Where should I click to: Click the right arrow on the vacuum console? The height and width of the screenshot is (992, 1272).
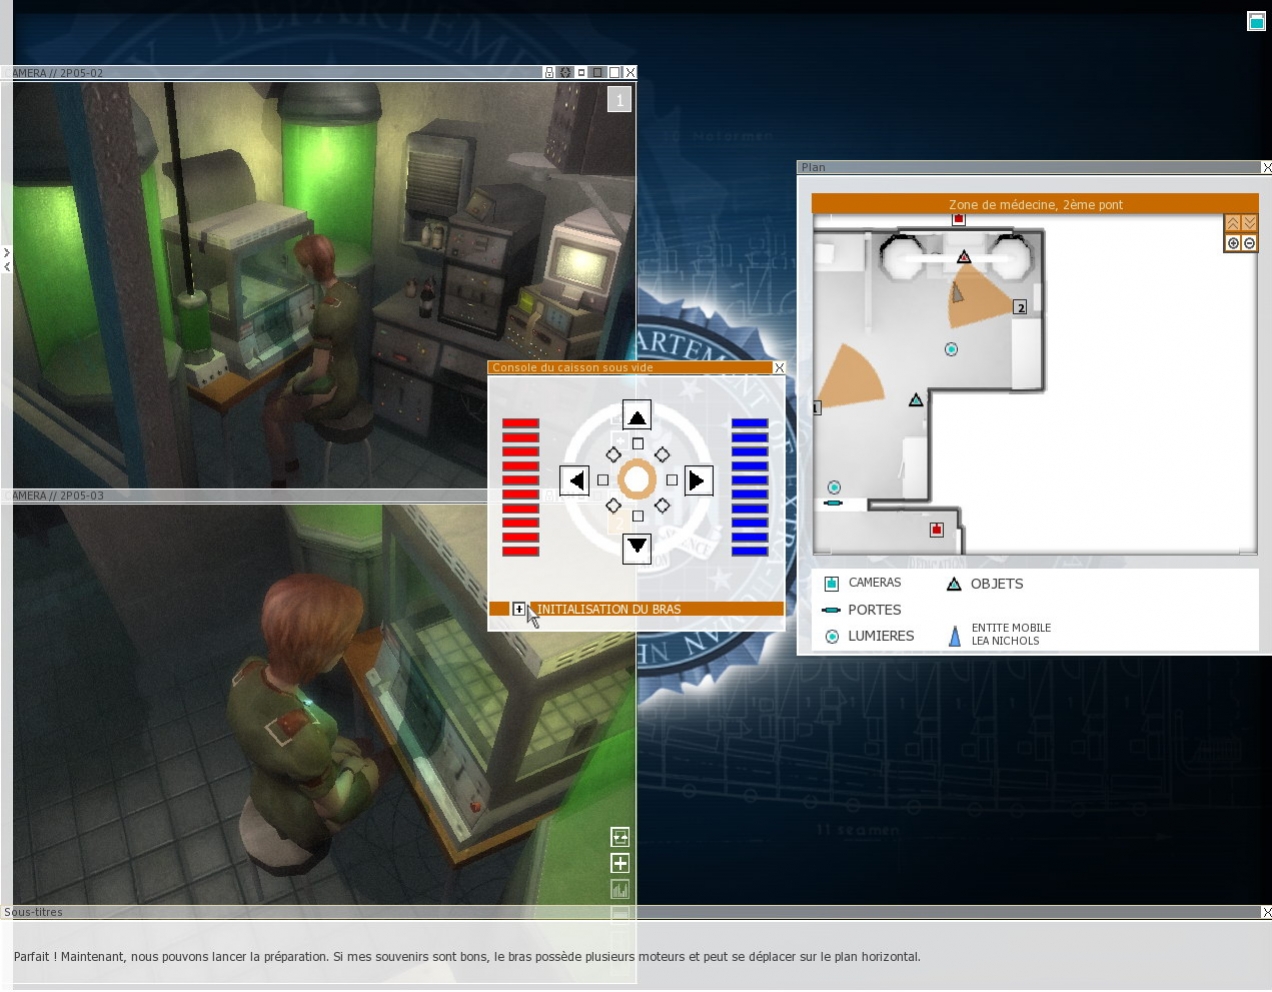(x=698, y=481)
